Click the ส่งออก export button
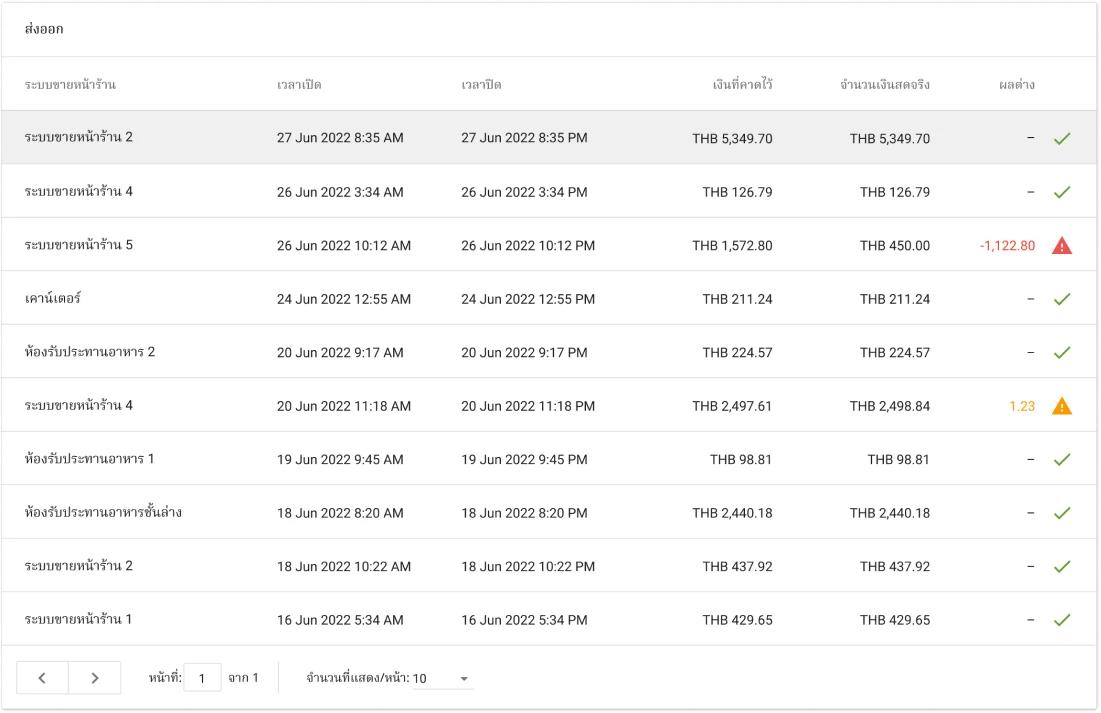Screen dimensions: 1101x713 click(44, 29)
